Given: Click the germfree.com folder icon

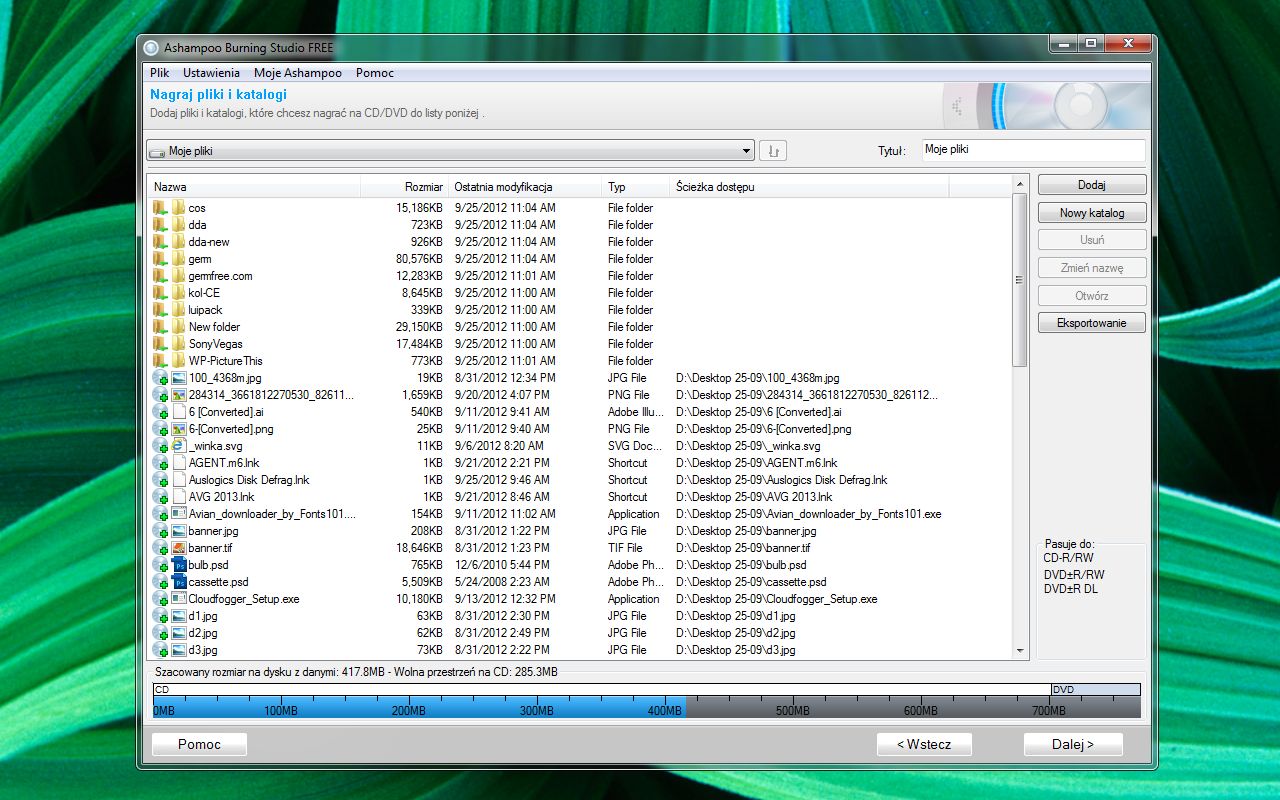Looking at the screenshot, I should 179,276.
